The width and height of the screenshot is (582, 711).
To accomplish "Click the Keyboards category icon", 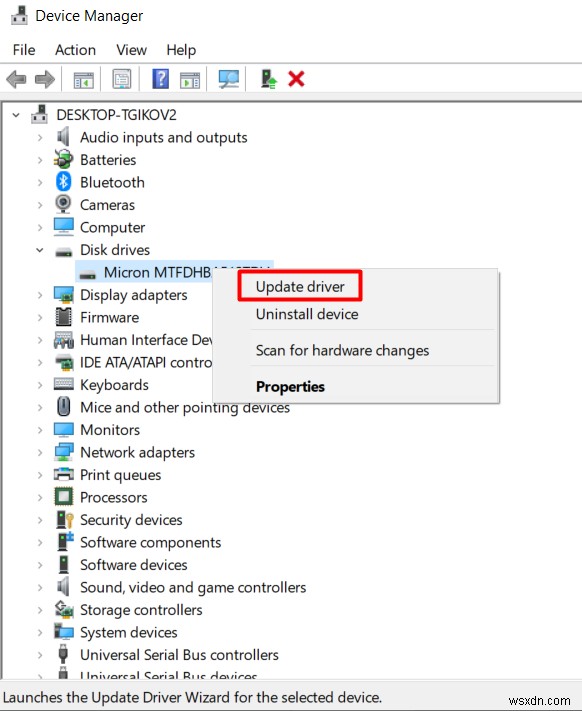I will point(63,384).
